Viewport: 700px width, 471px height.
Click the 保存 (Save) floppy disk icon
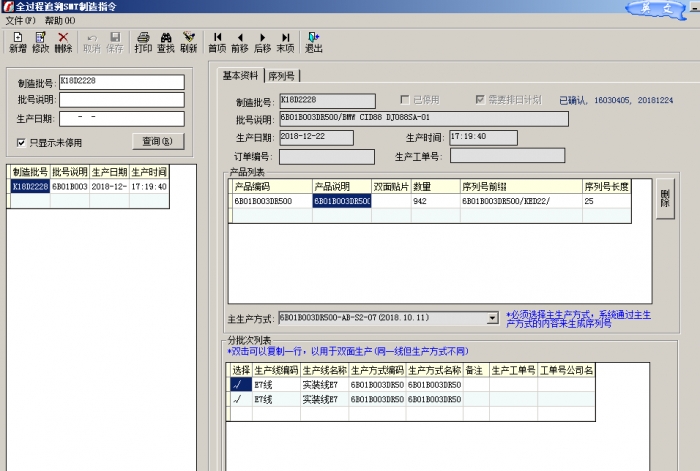[x=115, y=42]
